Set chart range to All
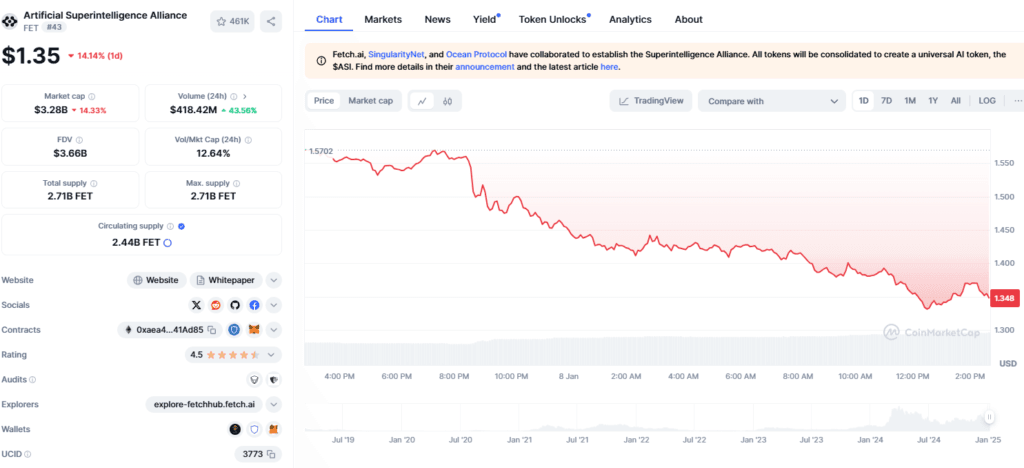1024x468 pixels. coord(955,101)
